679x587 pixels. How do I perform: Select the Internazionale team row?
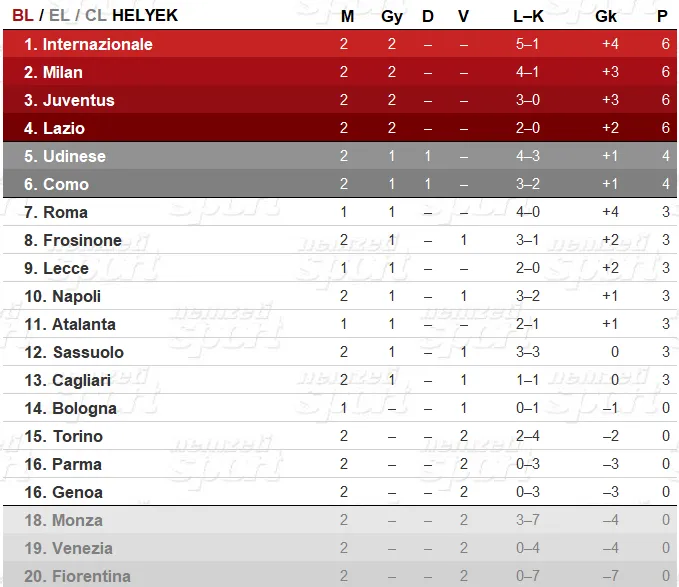(340, 44)
